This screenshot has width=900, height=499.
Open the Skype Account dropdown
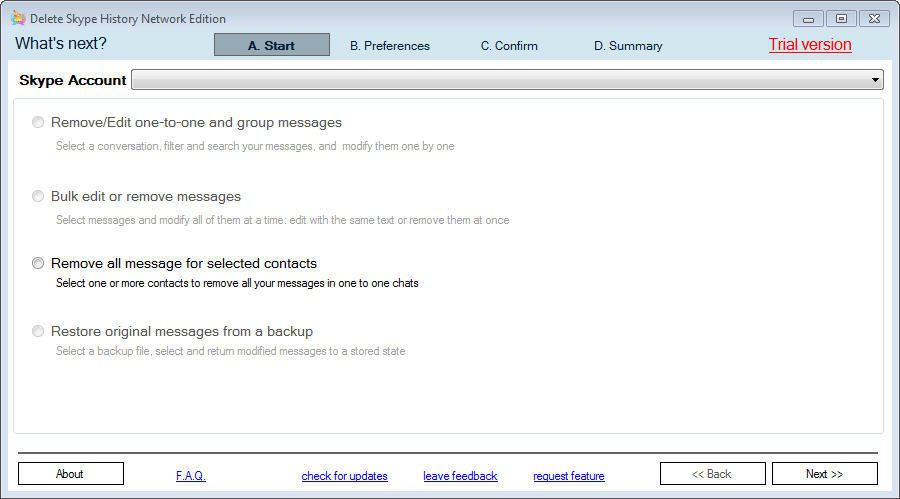coord(507,80)
